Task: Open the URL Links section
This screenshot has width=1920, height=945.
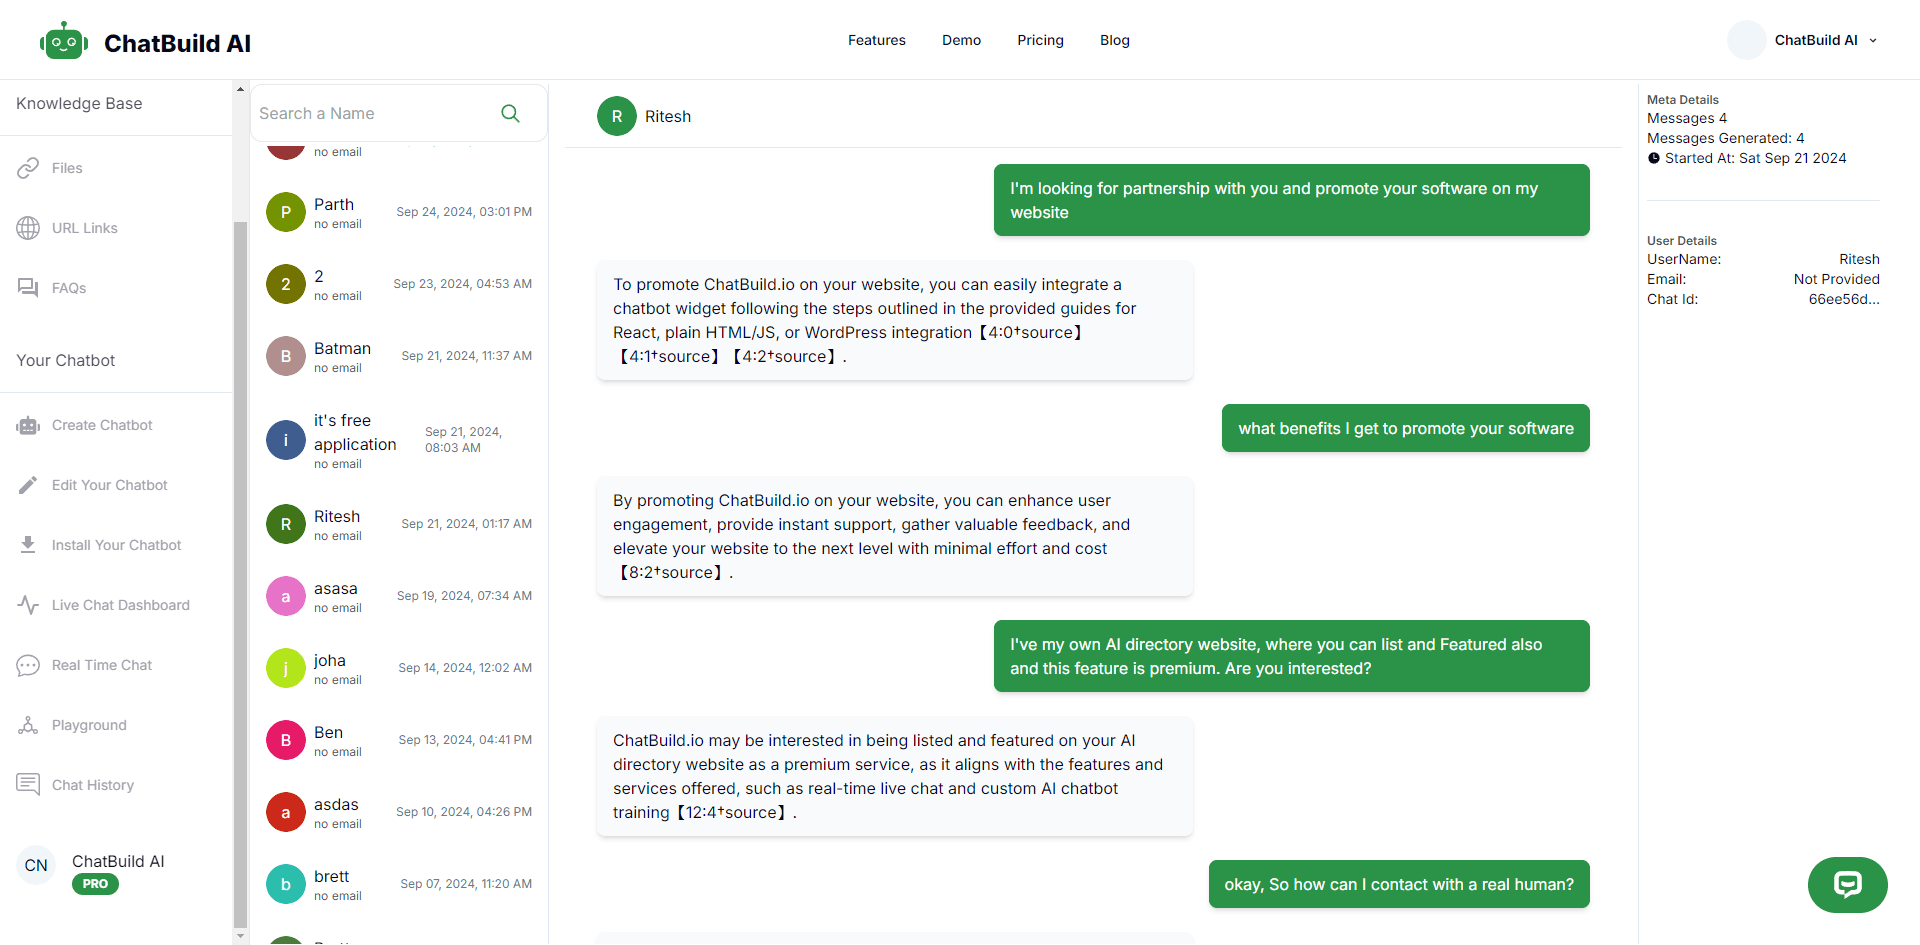Action: click(x=29, y=228)
